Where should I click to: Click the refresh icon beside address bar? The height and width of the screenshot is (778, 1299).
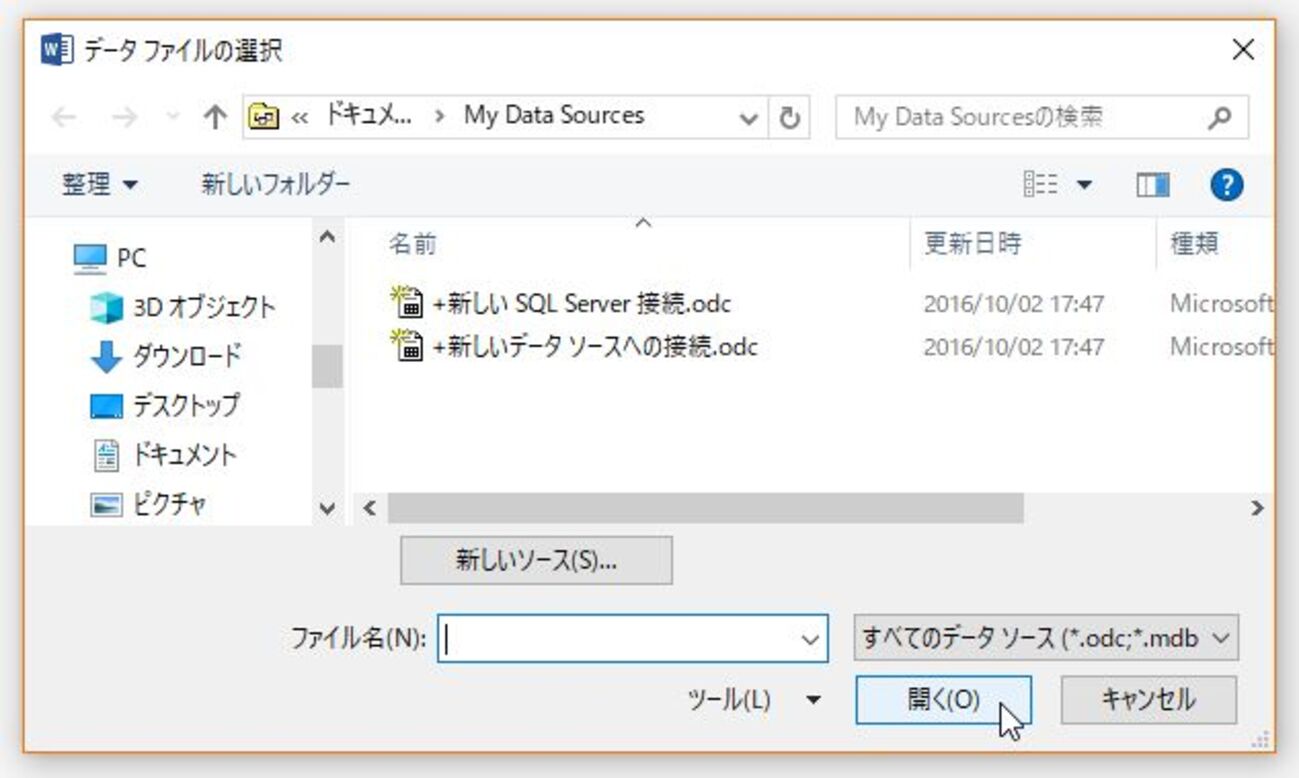pos(789,118)
